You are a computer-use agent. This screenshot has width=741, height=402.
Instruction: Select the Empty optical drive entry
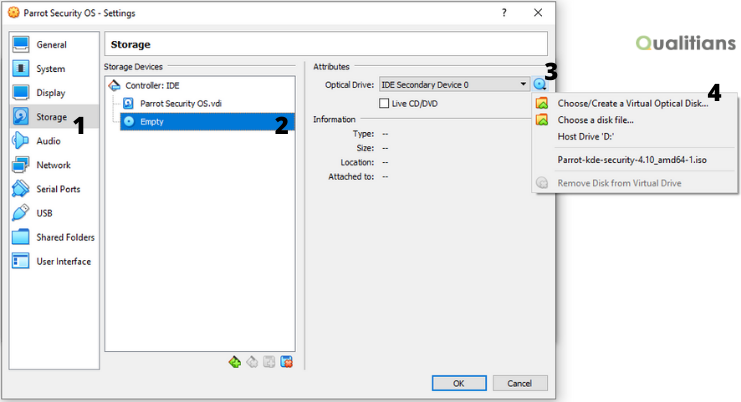coord(207,121)
